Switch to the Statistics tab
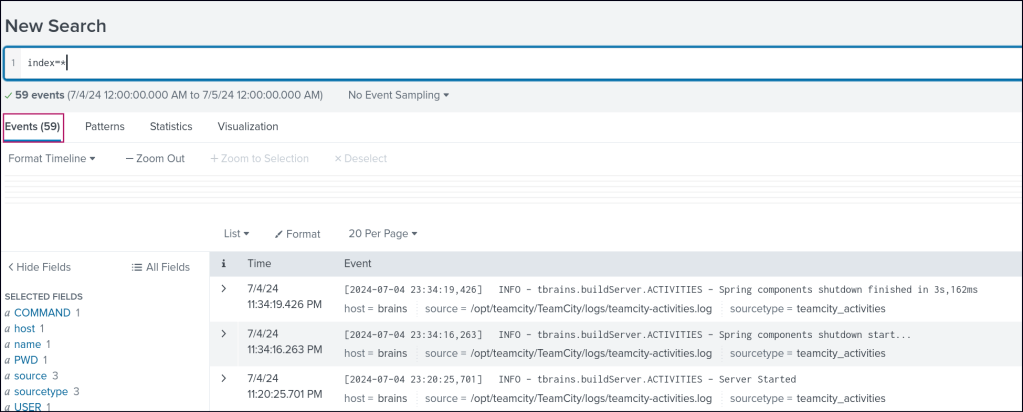1023x412 pixels. click(171, 127)
